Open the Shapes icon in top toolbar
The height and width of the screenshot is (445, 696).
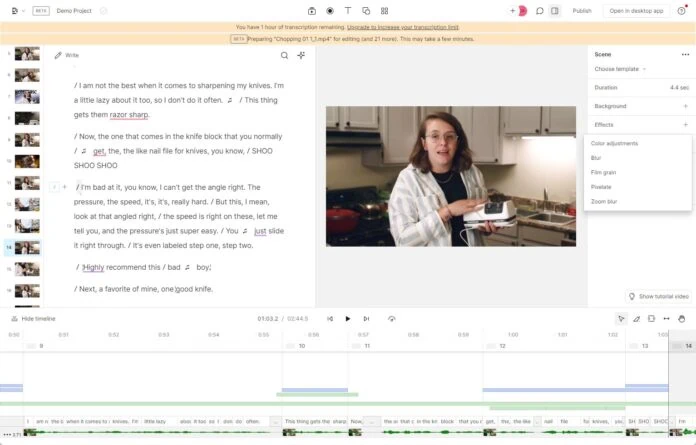click(x=366, y=11)
